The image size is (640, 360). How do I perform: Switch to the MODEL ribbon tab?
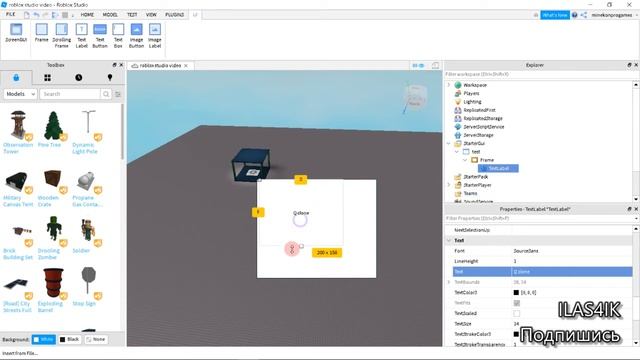[x=110, y=15]
